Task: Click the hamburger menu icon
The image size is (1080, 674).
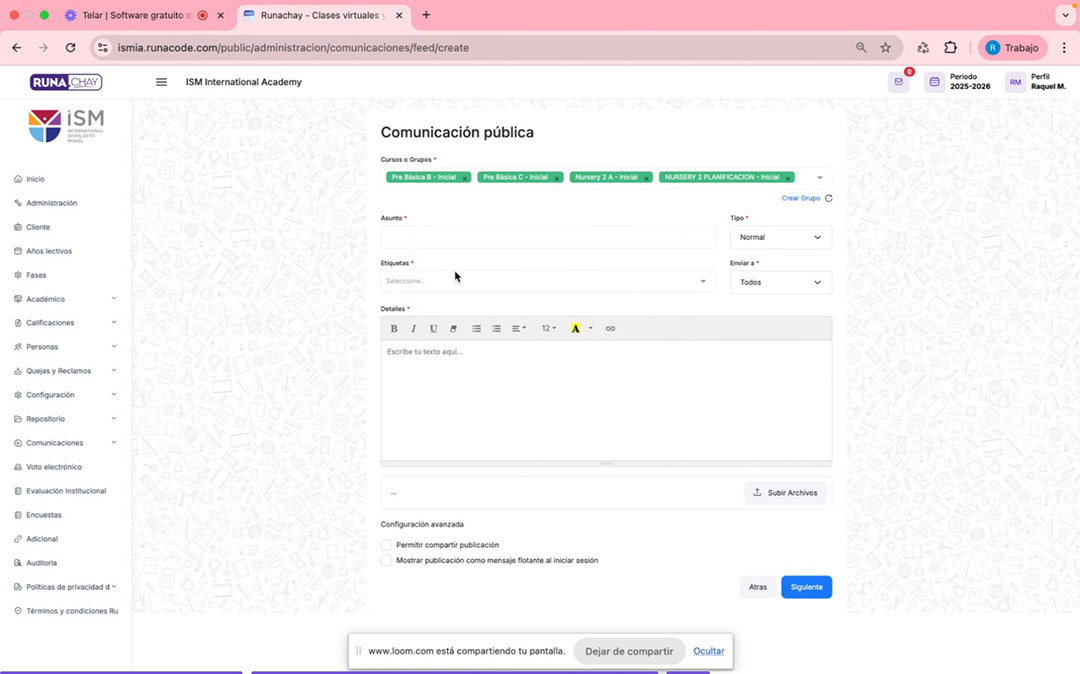Action: pos(161,82)
